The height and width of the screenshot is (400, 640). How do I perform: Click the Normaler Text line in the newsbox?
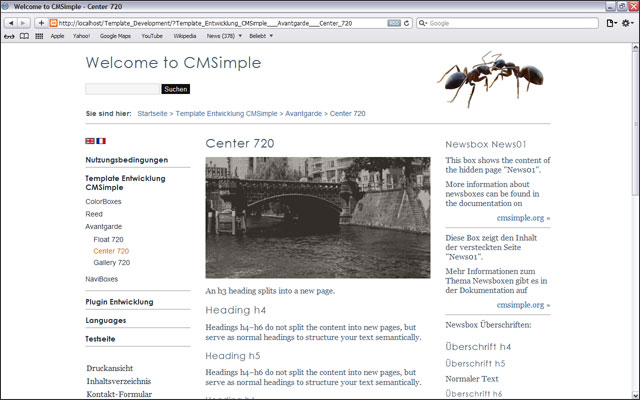point(472,379)
